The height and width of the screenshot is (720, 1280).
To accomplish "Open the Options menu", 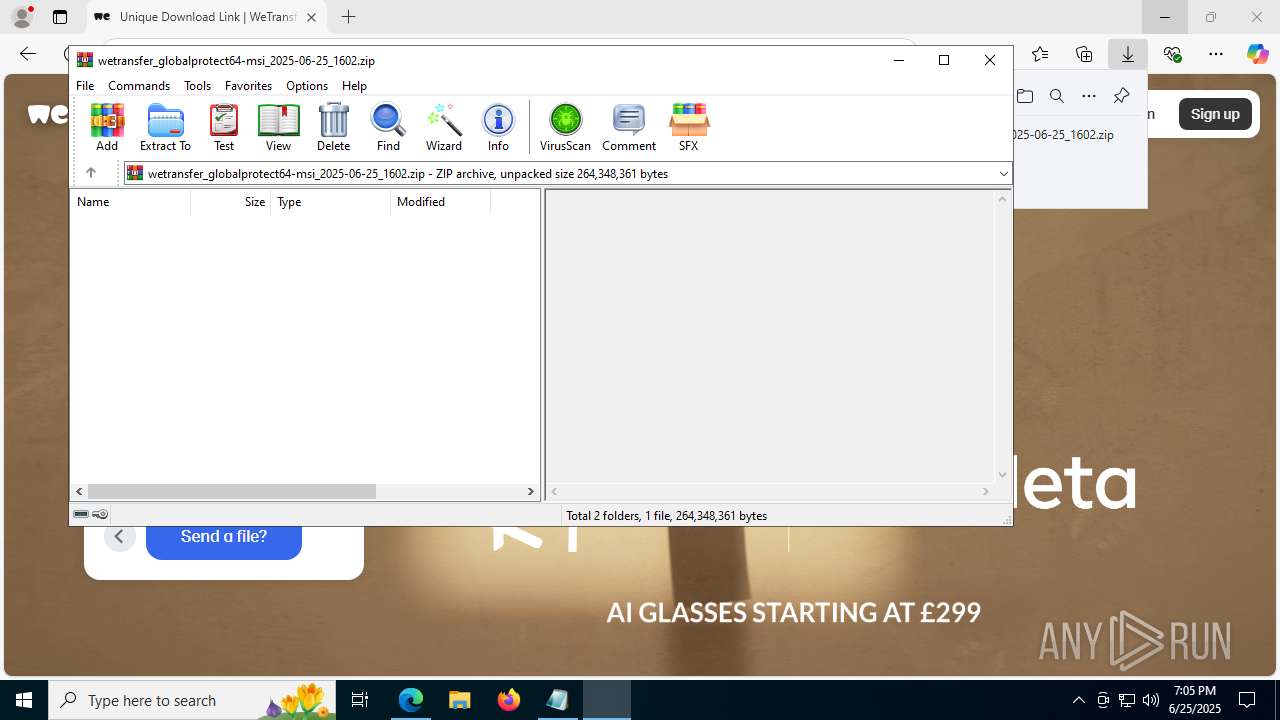I will (307, 86).
